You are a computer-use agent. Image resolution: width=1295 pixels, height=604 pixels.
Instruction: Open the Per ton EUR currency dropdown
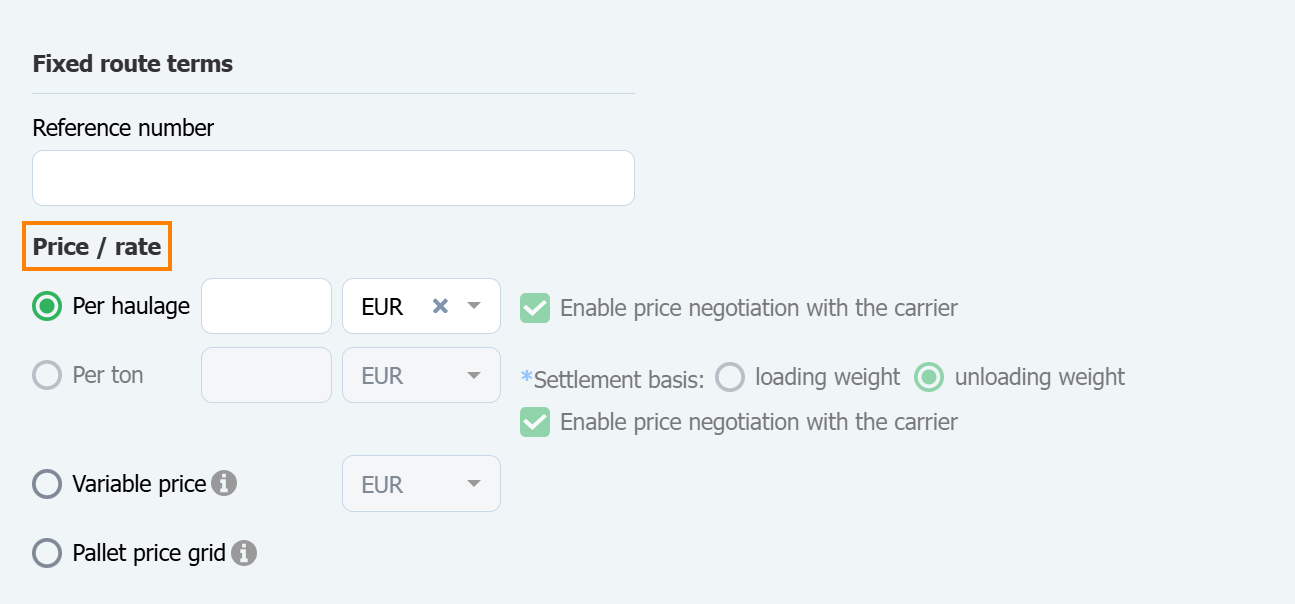[421, 375]
